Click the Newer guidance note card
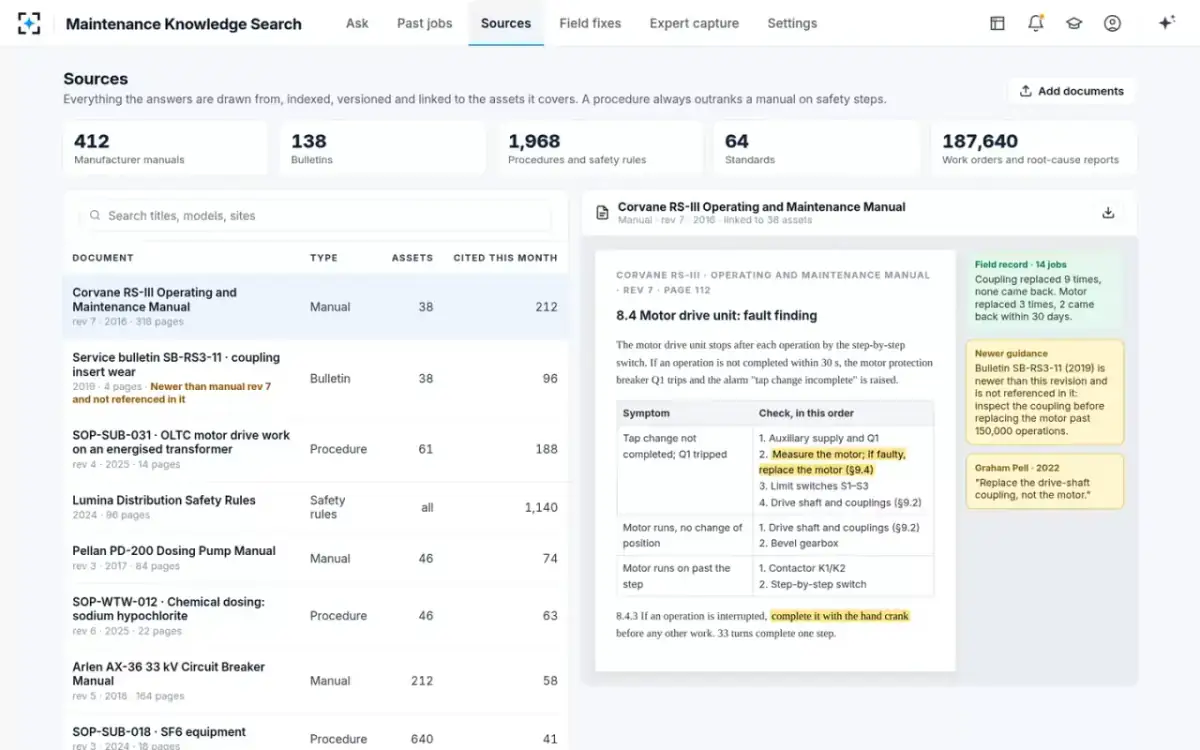This screenshot has width=1200, height=750. (1044, 392)
